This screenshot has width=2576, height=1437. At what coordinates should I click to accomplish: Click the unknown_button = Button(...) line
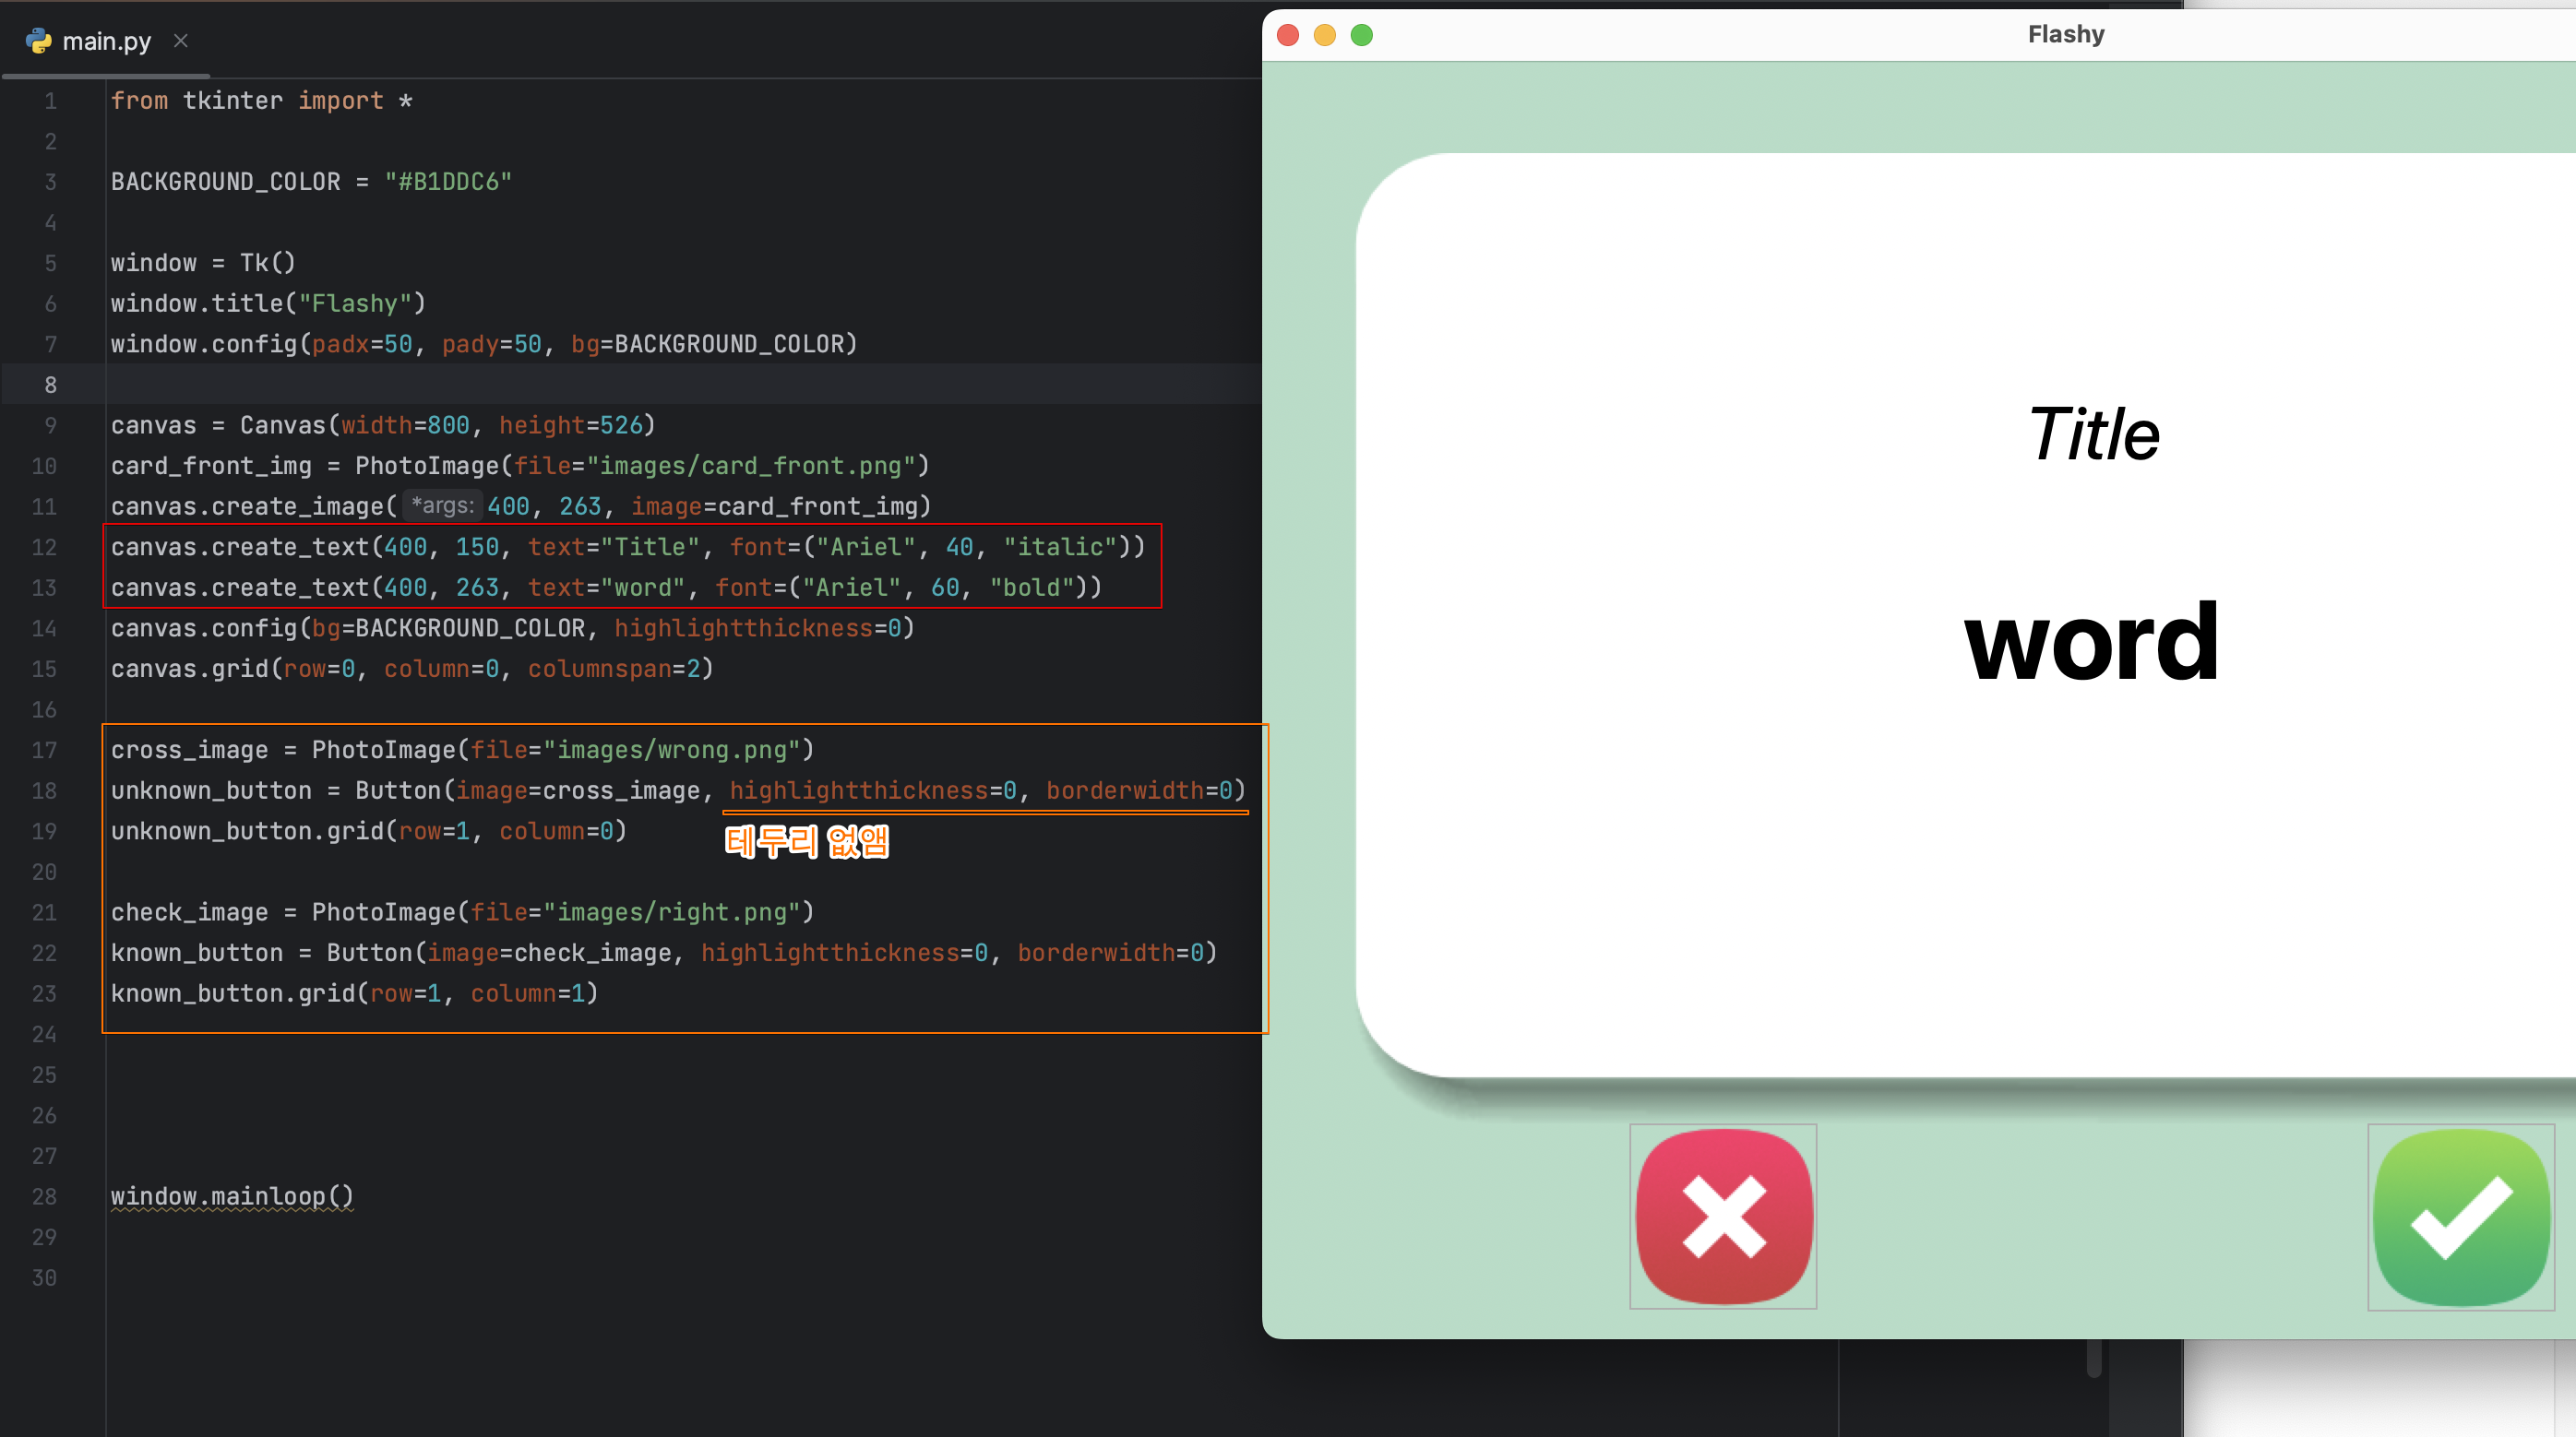678,791
